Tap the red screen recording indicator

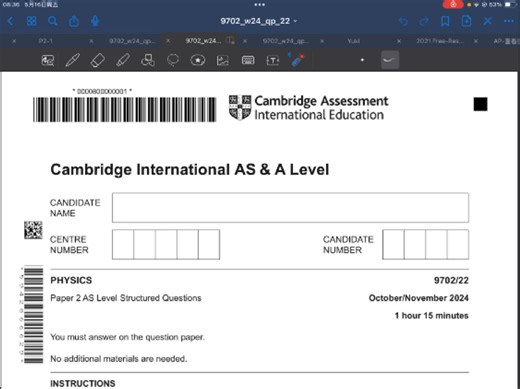[x=453, y=4]
